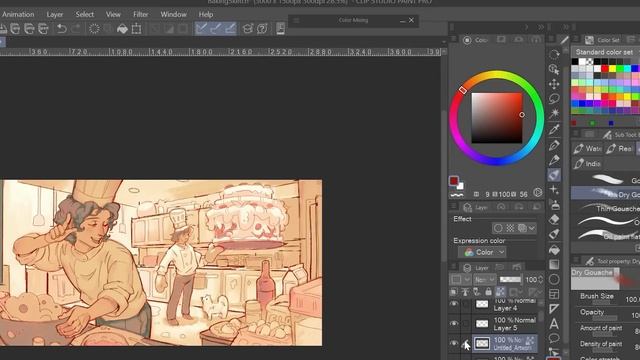
Task: Click the Undo arrow in command bar
Action: pos(62,29)
